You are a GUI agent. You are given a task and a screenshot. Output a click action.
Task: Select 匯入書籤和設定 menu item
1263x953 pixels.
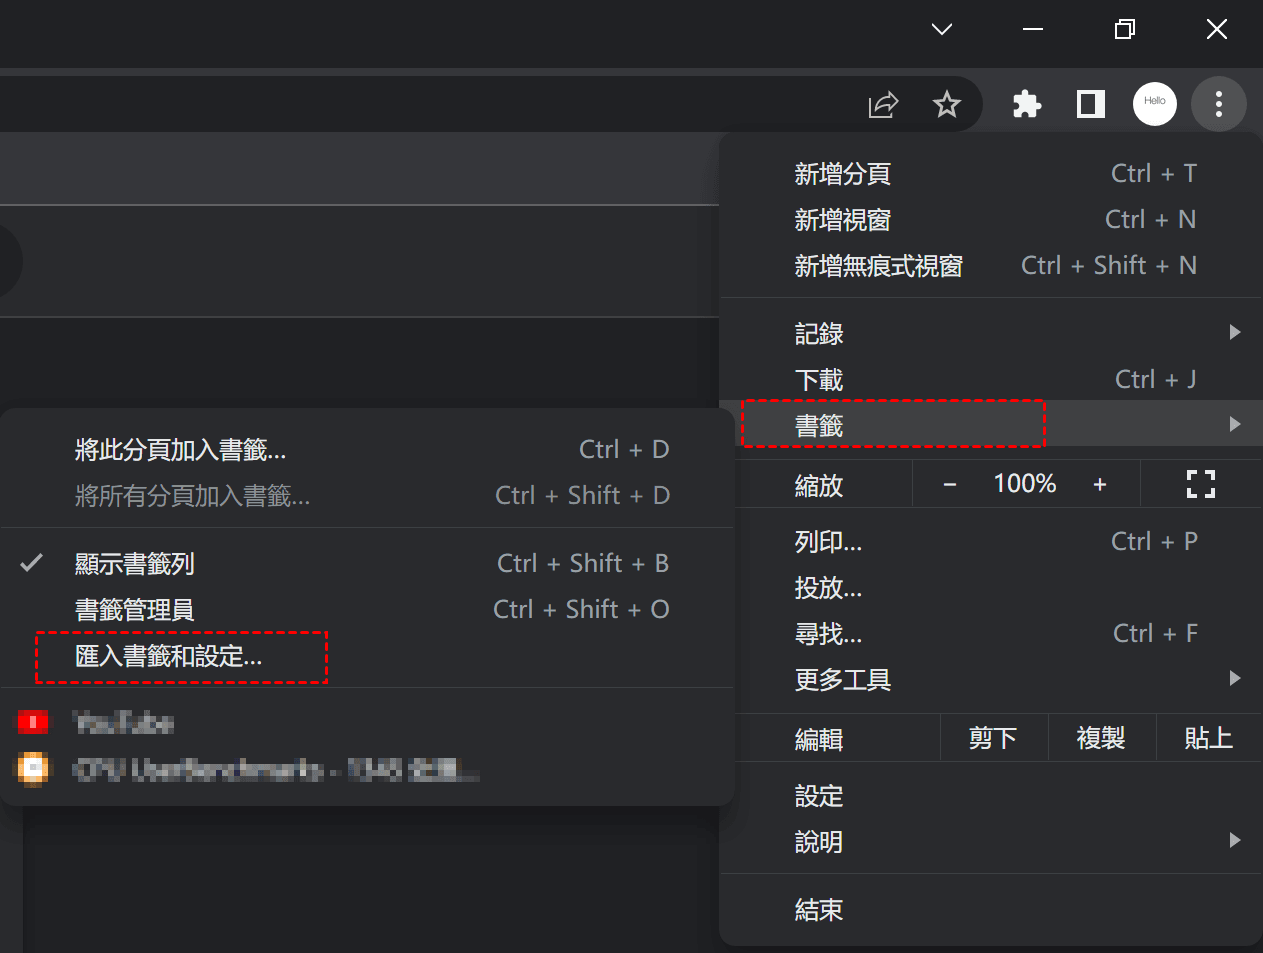click(169, 657)
